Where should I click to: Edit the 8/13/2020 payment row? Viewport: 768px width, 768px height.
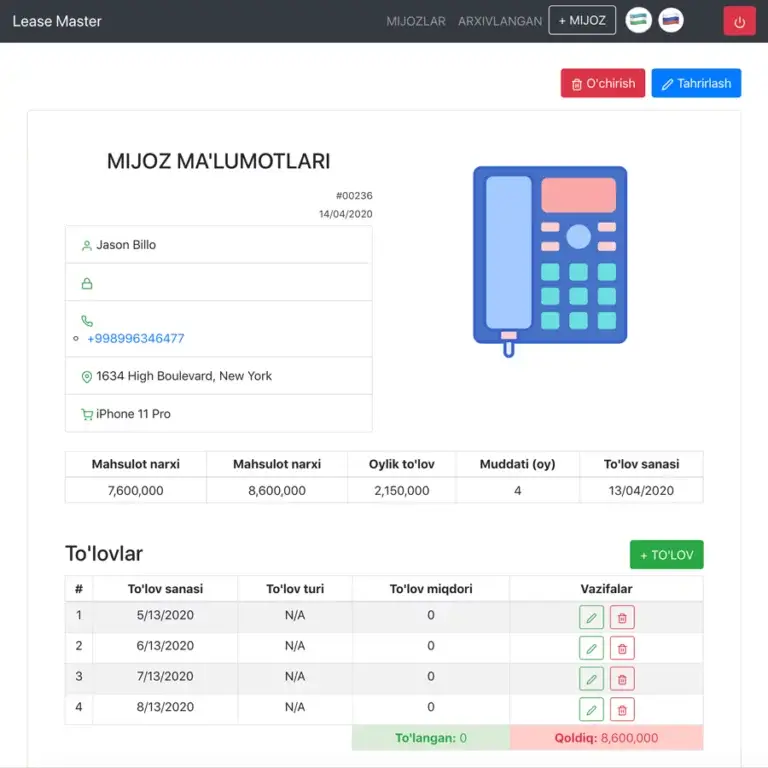pos(591,710)
